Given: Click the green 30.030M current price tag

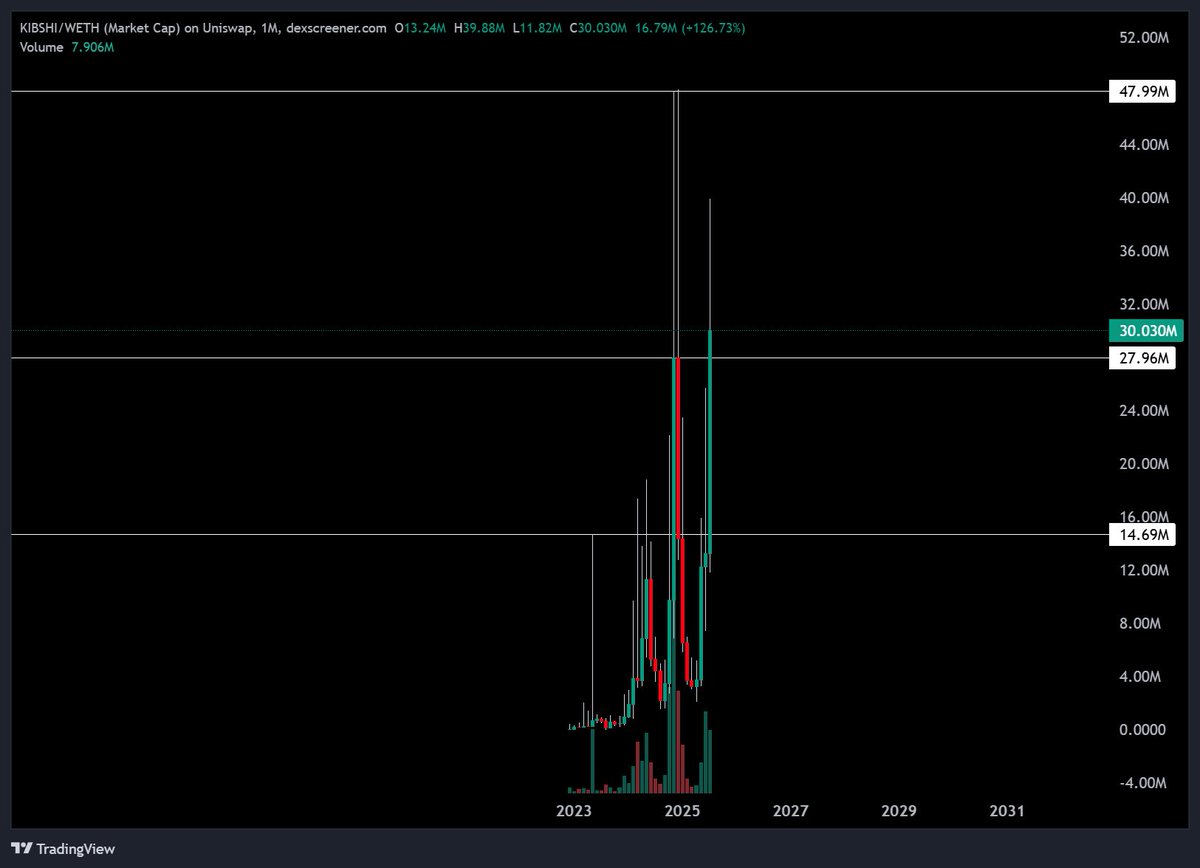Looking at the screenshot, I should point(1145,331).
